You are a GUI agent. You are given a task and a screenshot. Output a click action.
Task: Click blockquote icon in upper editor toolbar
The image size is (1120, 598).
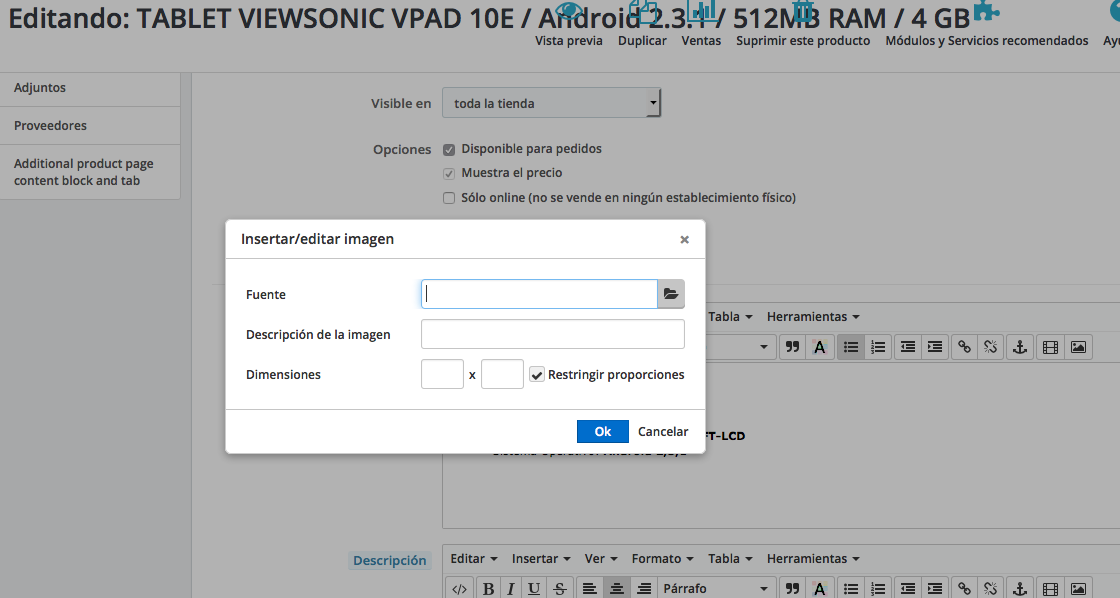[x=792, y=347]
